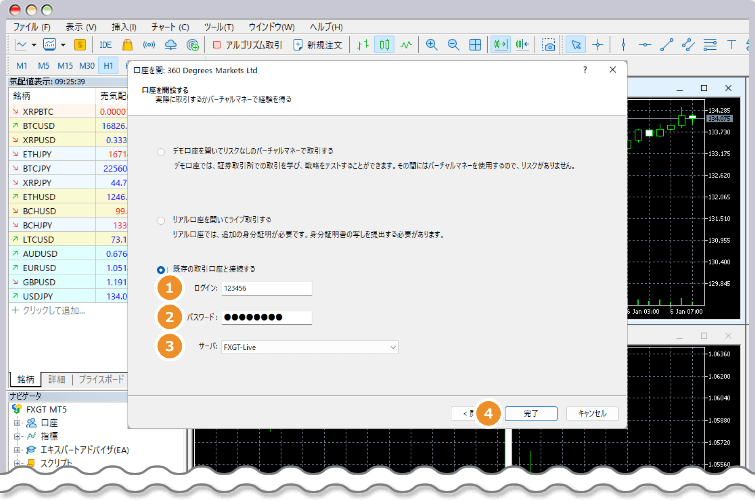The width and height of the screenshot is (755, 500).
Task: Click the yellow shopping bag Market icon
Action: (127, 45)
